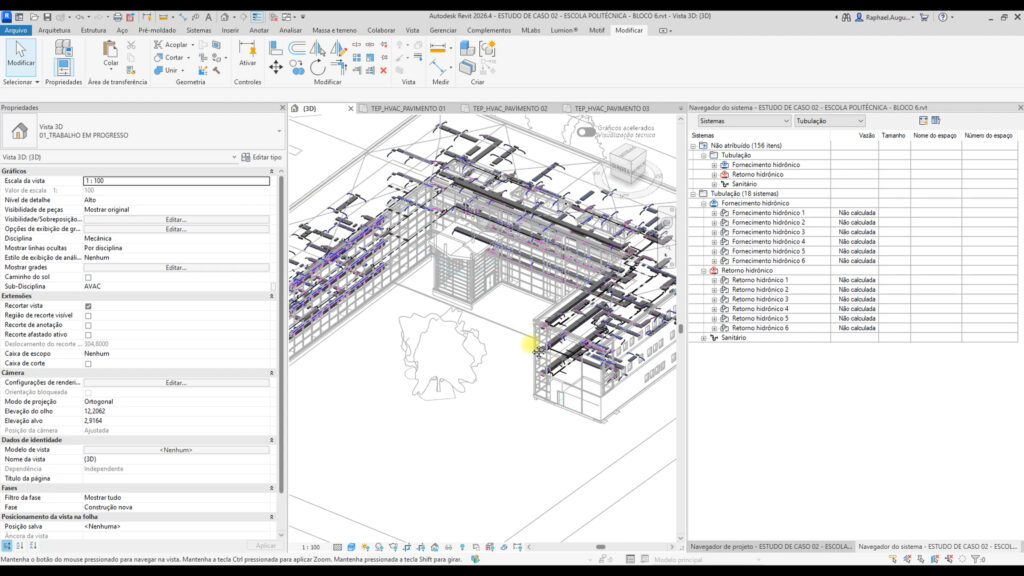The height and width of the screenshot is (576, 1024).
Task: Select the Rotate tool
Action: click(317, 67)
